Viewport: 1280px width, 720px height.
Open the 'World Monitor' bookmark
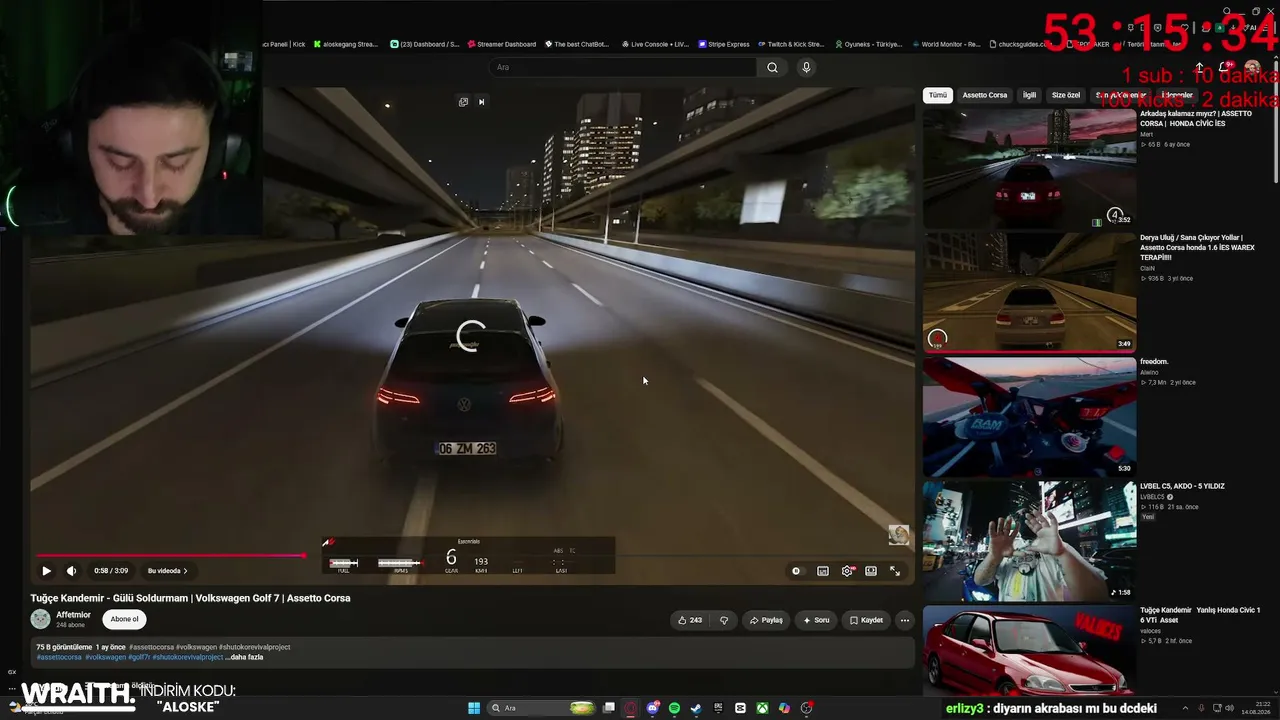(x=945, y=44)
